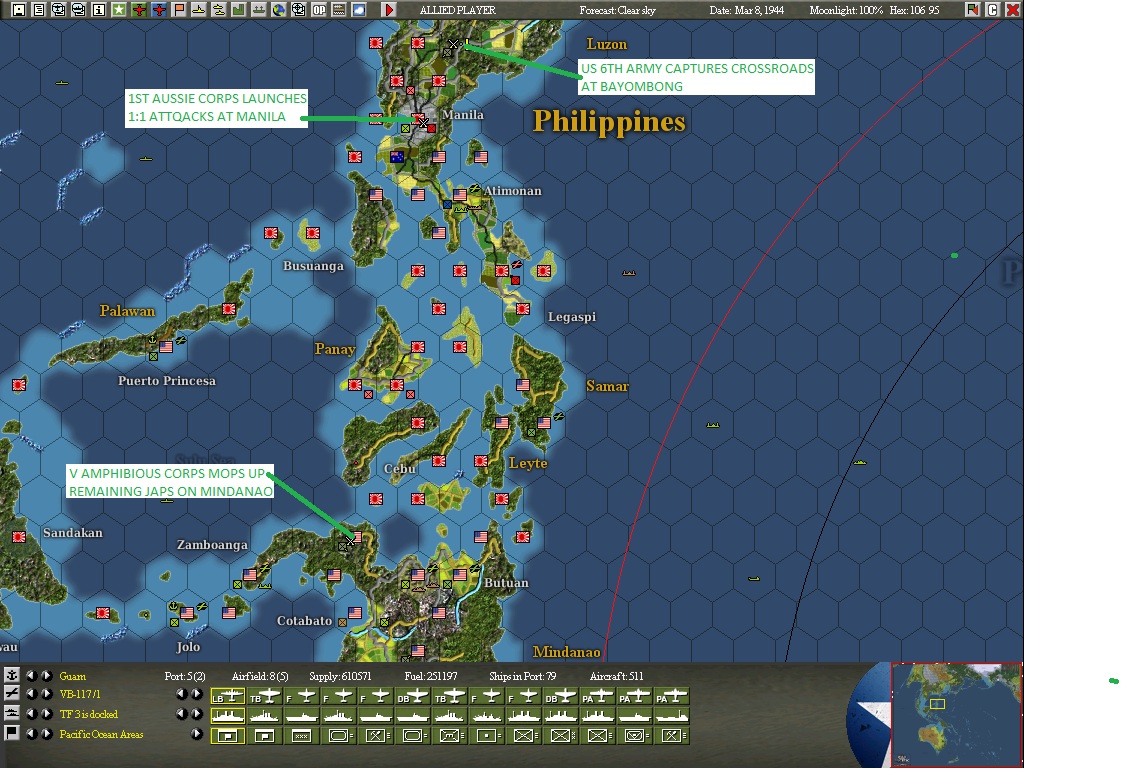Go to next air group after VB-117/1

click(x=46, y=693)
